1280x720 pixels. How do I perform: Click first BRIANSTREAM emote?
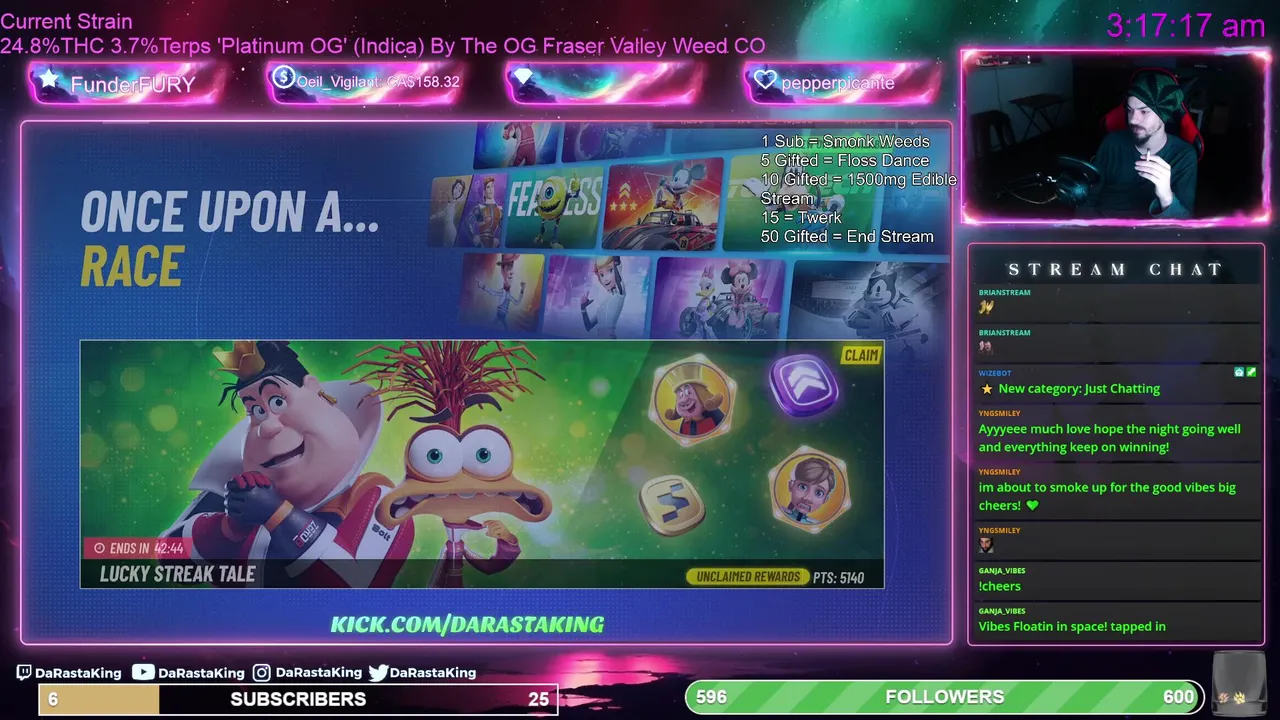[x=986, y=307]
